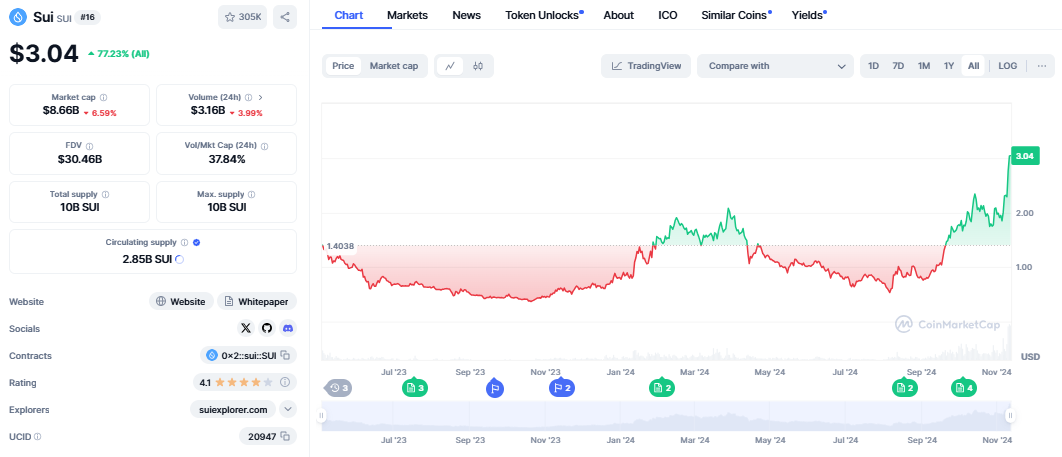The height and width of the screenshot is (457, 1062).
Task: Click Vol/Mkt Cap (24h) info icon
Action: (265, 146)
